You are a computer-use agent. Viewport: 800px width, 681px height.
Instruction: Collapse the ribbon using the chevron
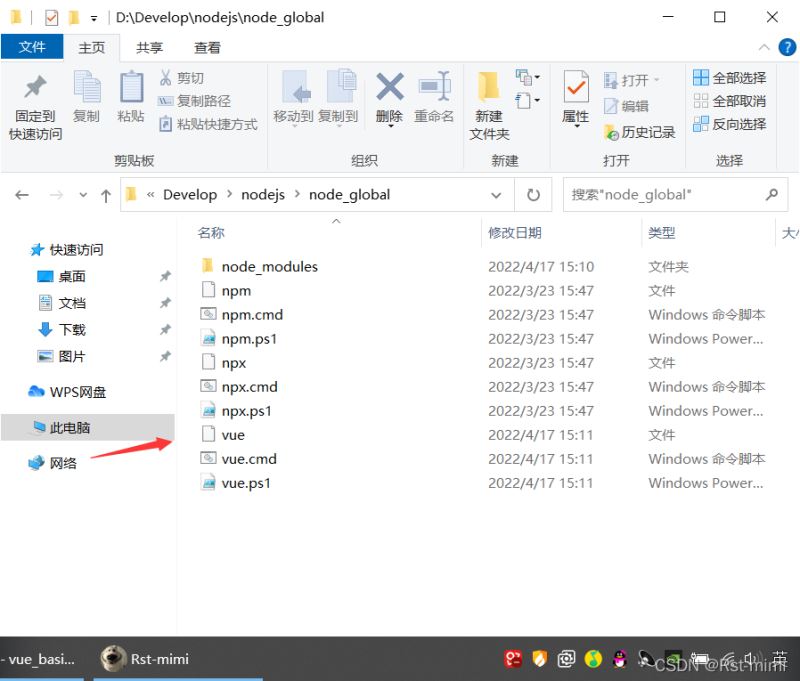pyautogui.click(x=765, y=47)
